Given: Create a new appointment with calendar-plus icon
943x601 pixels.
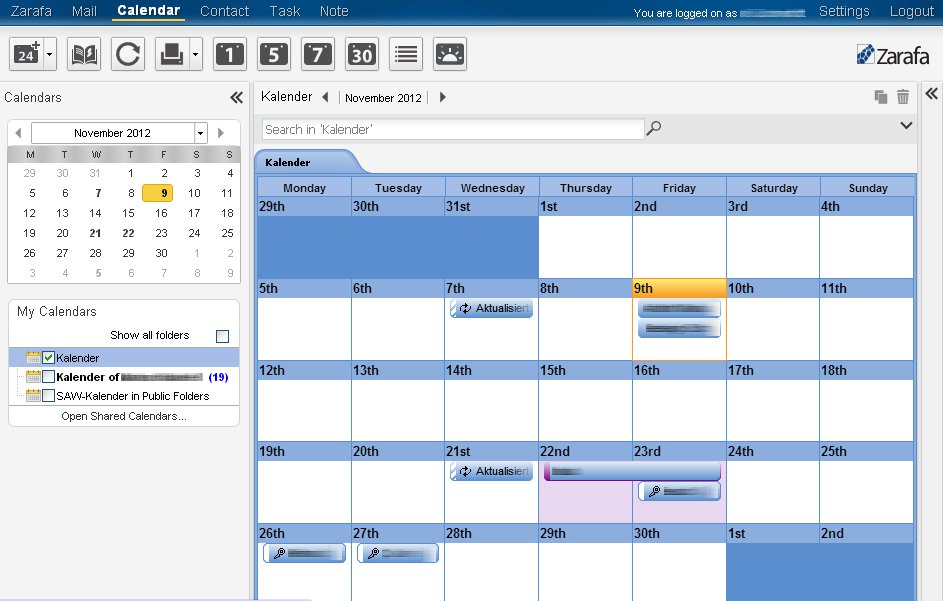Looking at the screenshot, I should pyautogui.click(x=26, y=54).
